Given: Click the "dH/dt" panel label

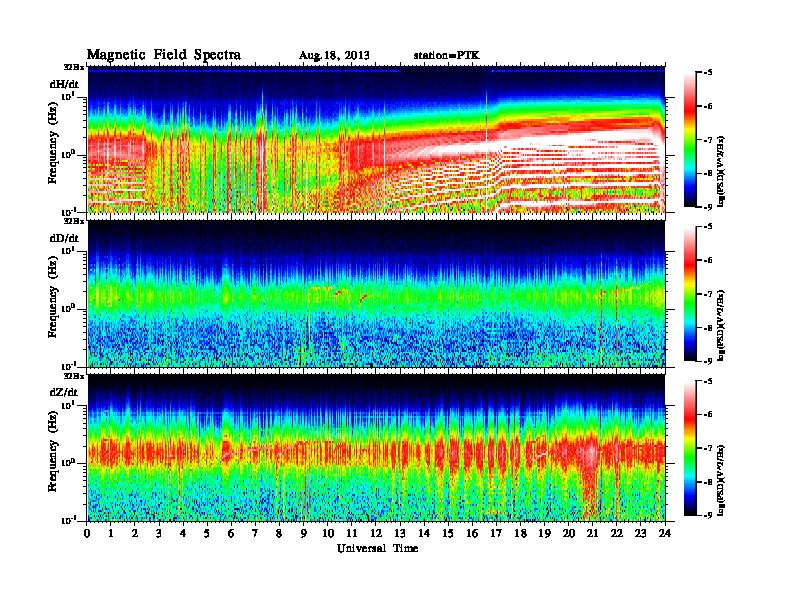Looking at the screenshot, I should tap(64, 84).
